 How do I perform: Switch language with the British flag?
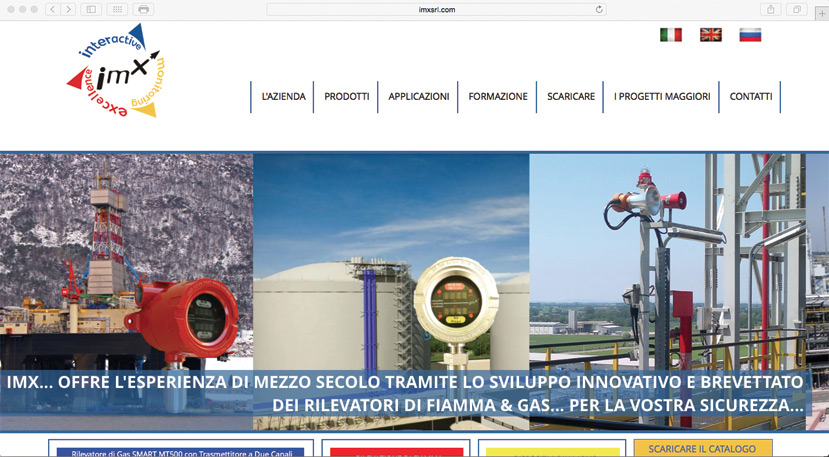710,35
